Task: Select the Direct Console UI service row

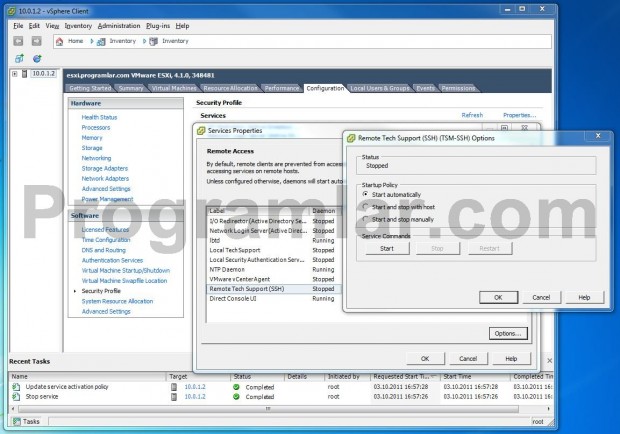Action: (x=274, y=298)
